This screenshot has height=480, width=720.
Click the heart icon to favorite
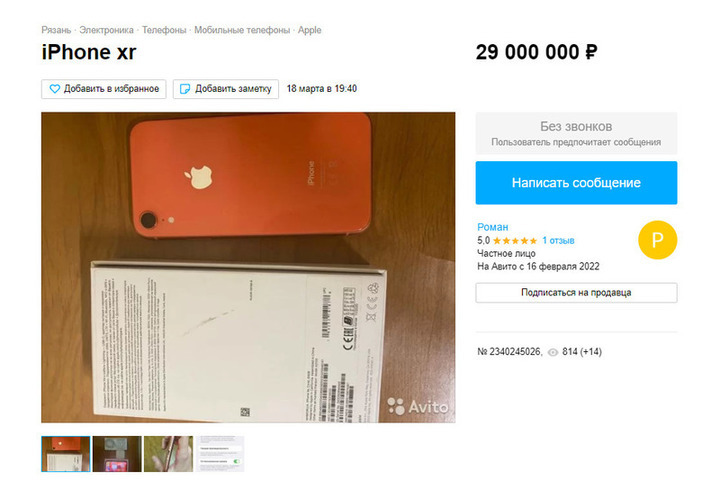54,89
